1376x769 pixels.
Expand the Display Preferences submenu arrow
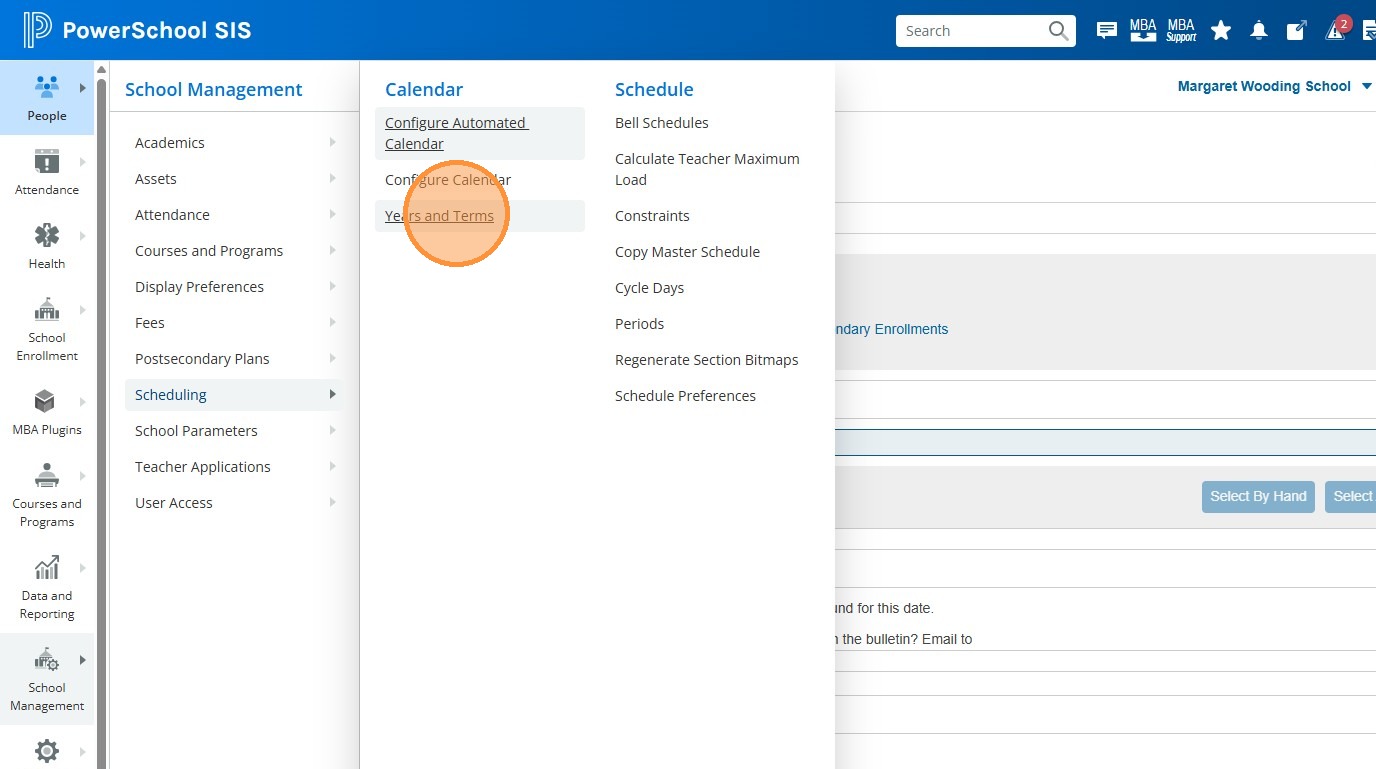[x=332, y=287]
